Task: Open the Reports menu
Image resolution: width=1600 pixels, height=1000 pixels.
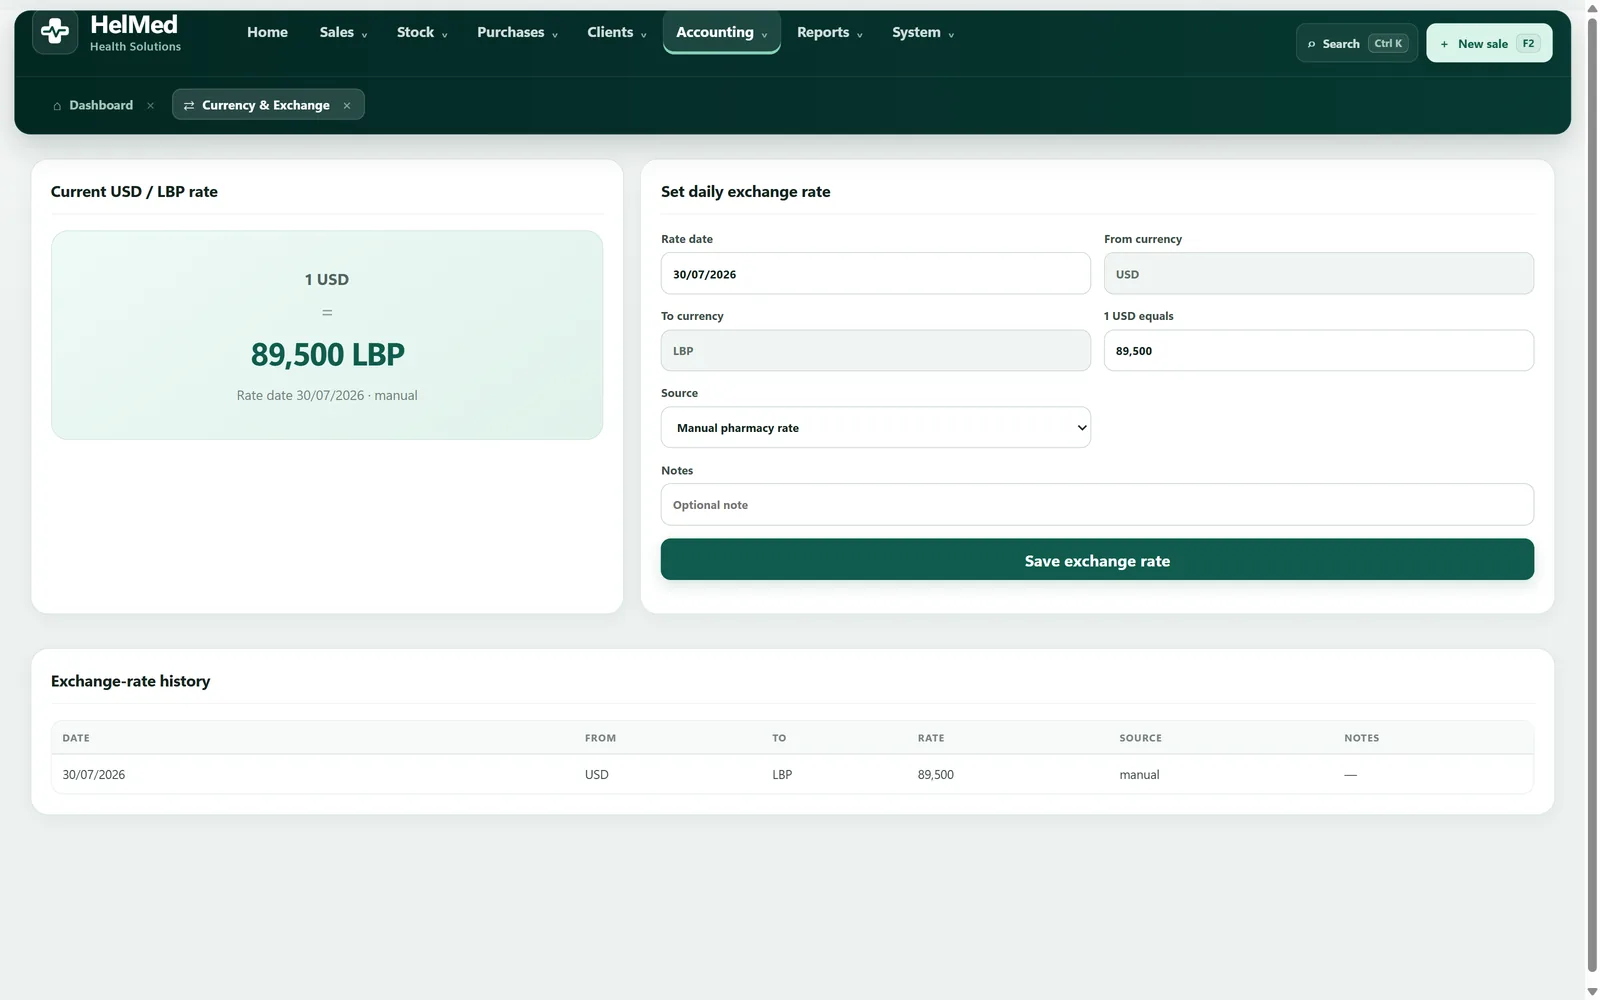Action: point(829,32)
